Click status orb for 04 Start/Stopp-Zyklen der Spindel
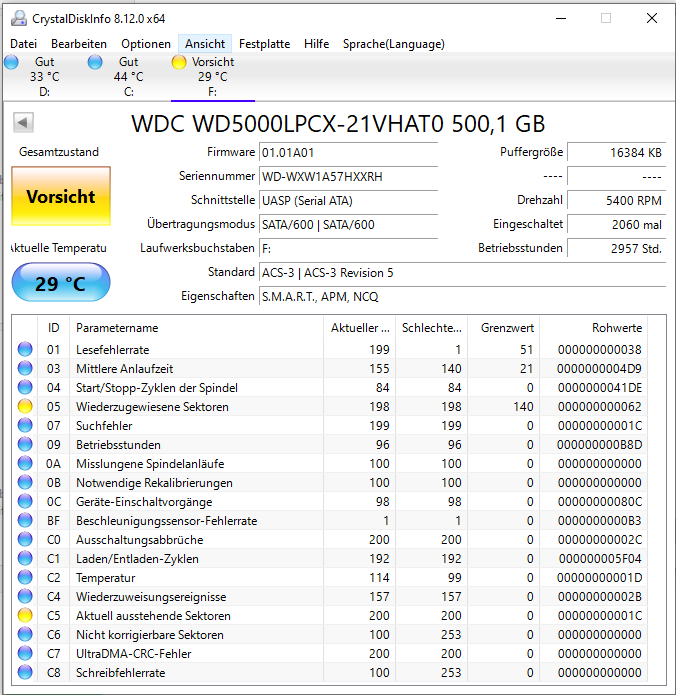This screenshot has height=695, width=676. coord(25,387)
